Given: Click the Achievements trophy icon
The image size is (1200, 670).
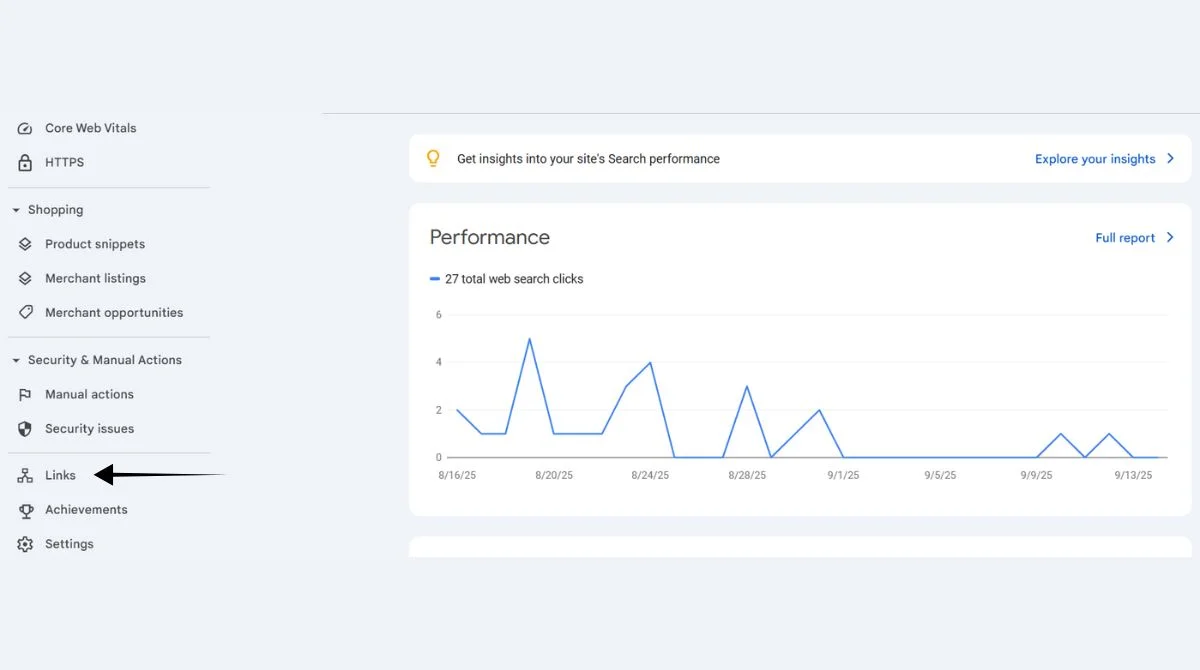Looking at the screenshot, I should 25,510.
